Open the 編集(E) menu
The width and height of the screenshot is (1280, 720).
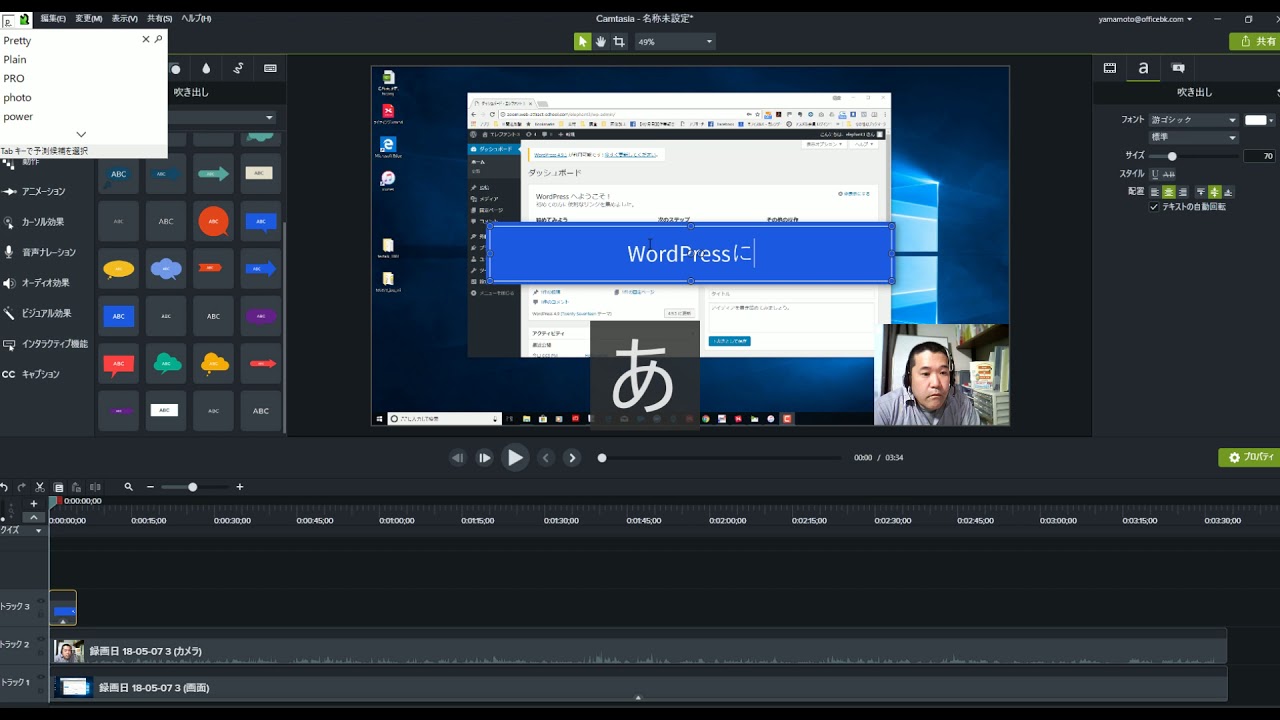tap(53, 19)
